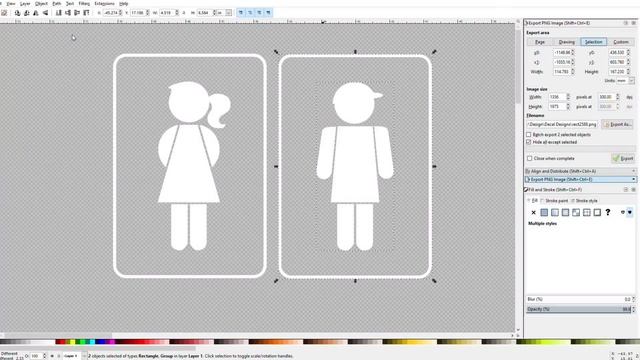640x360 pixels.
Task: Rotate selection 90° clockwise toolbar icon
Action: [x=27, y=13]
